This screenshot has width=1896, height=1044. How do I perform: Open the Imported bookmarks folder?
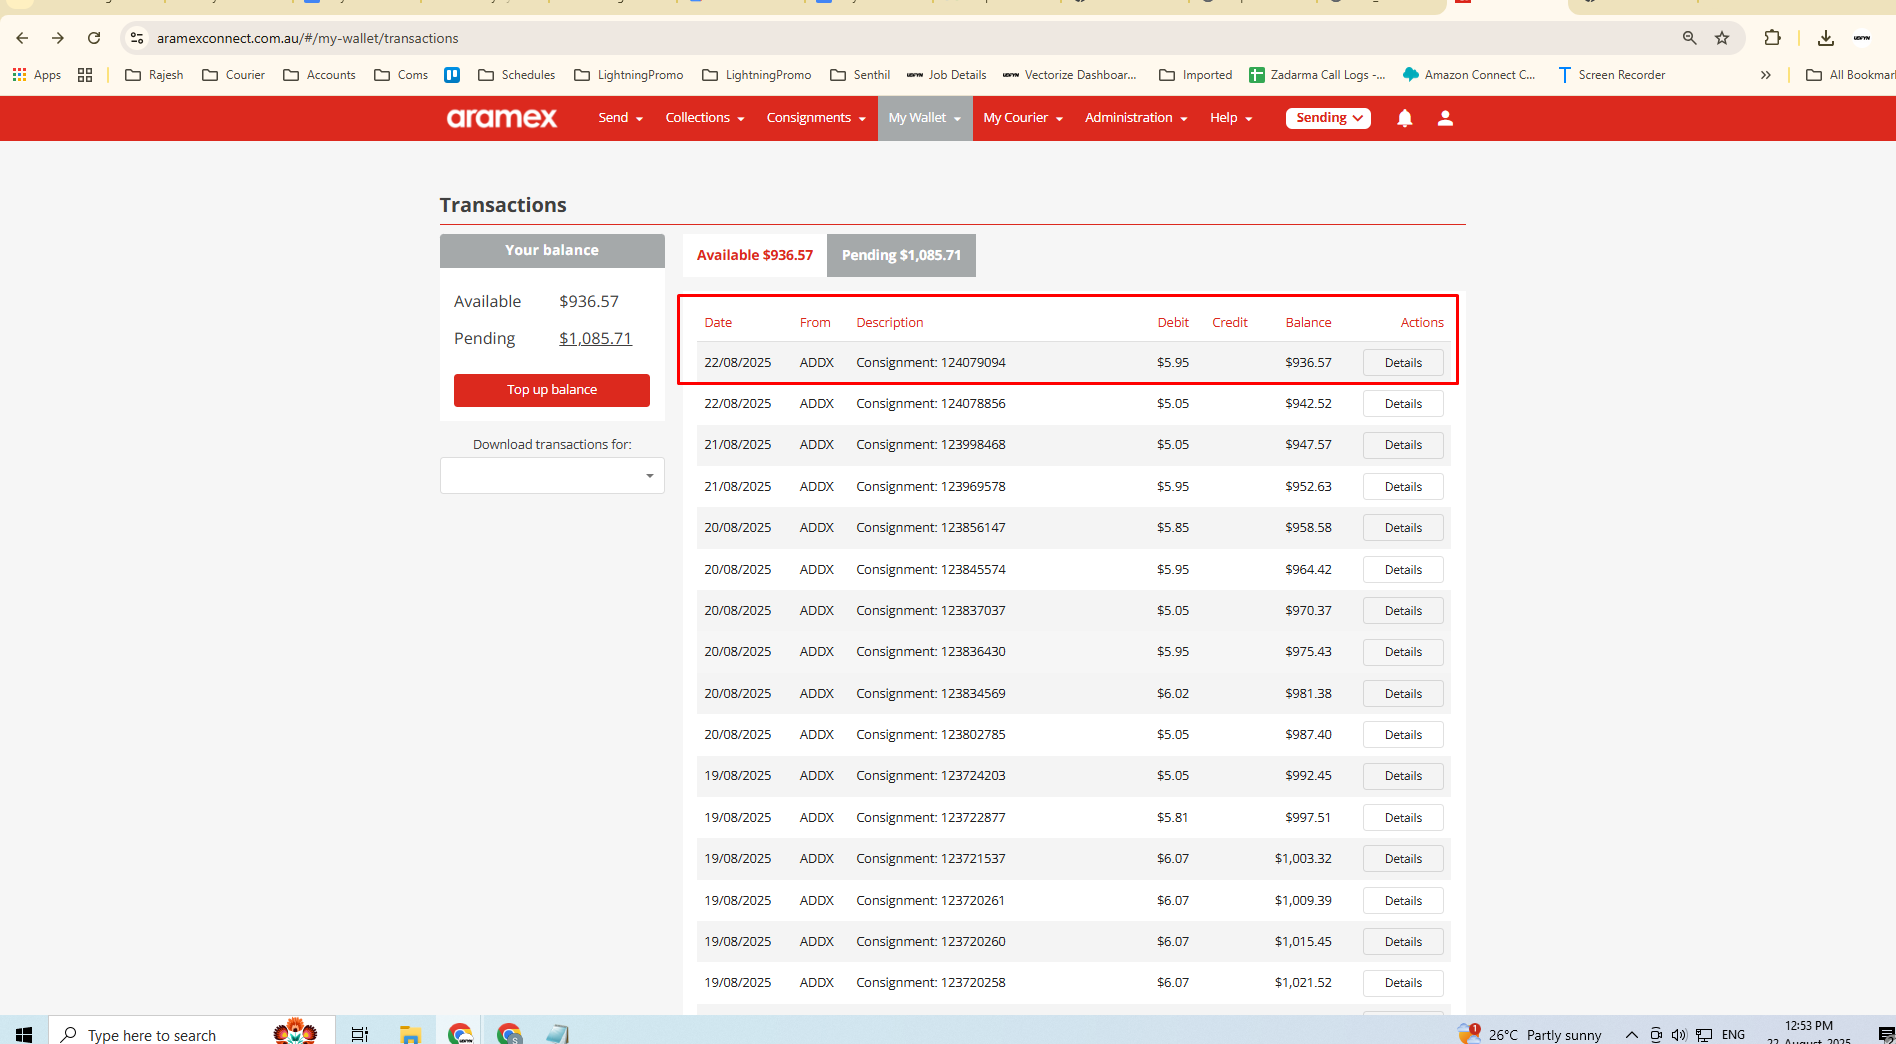point(1195,75)
